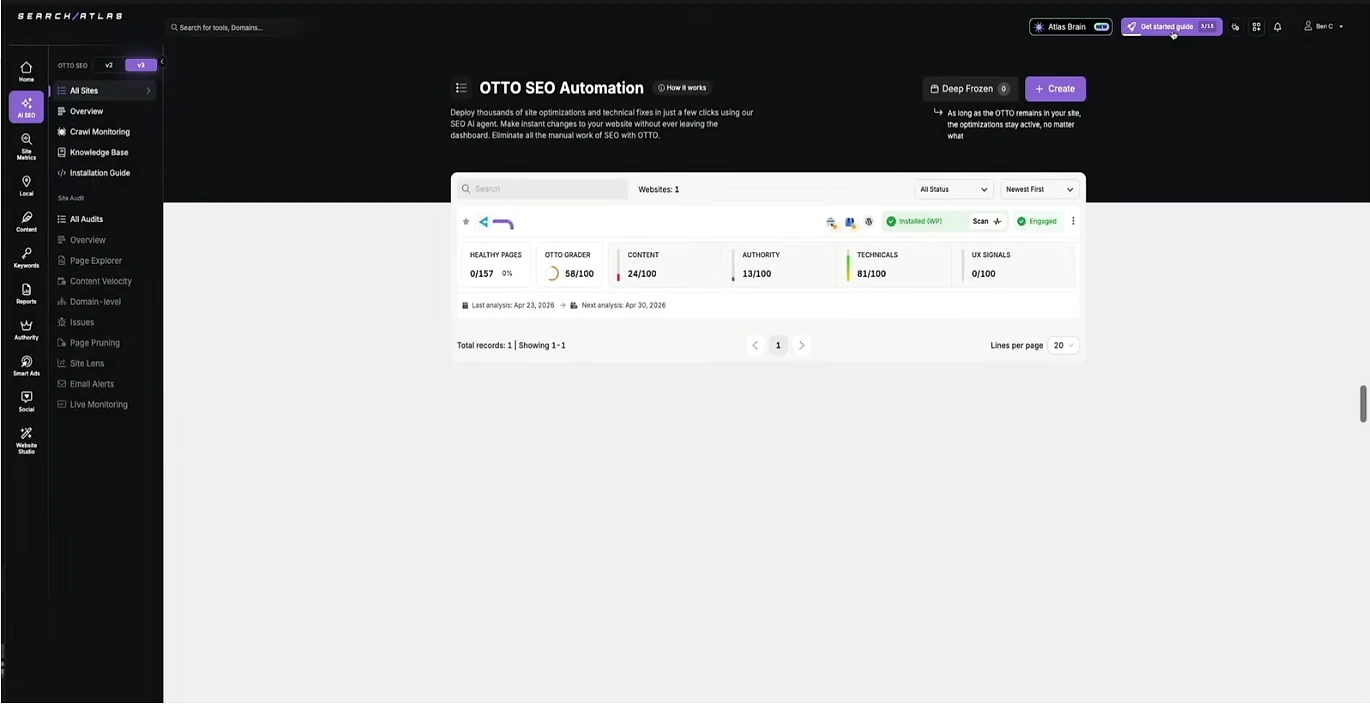Viewport: 1370px width, 706px height.
Task: Open All Audits under Site Audit
Action: [80, 219]
